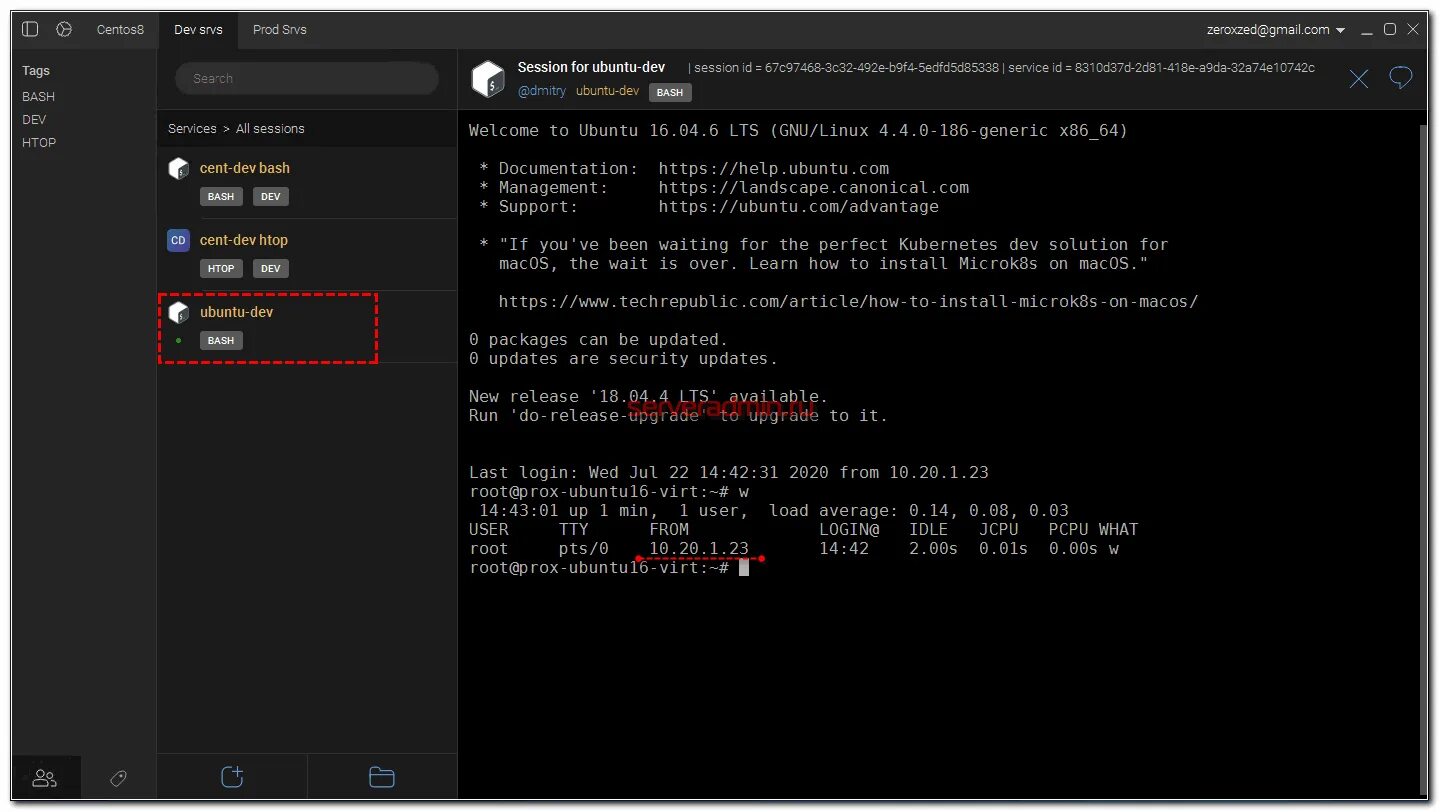Click the 'Session for ubuntu-dev' title
Screen dimensions: 1440x812
pyautogui.click(x=591, y=67)
